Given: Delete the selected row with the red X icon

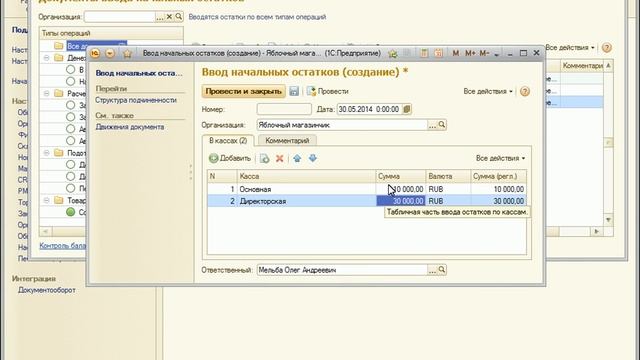Looking at the screenshot, I should pyautogui.click(x=280, y=158).
